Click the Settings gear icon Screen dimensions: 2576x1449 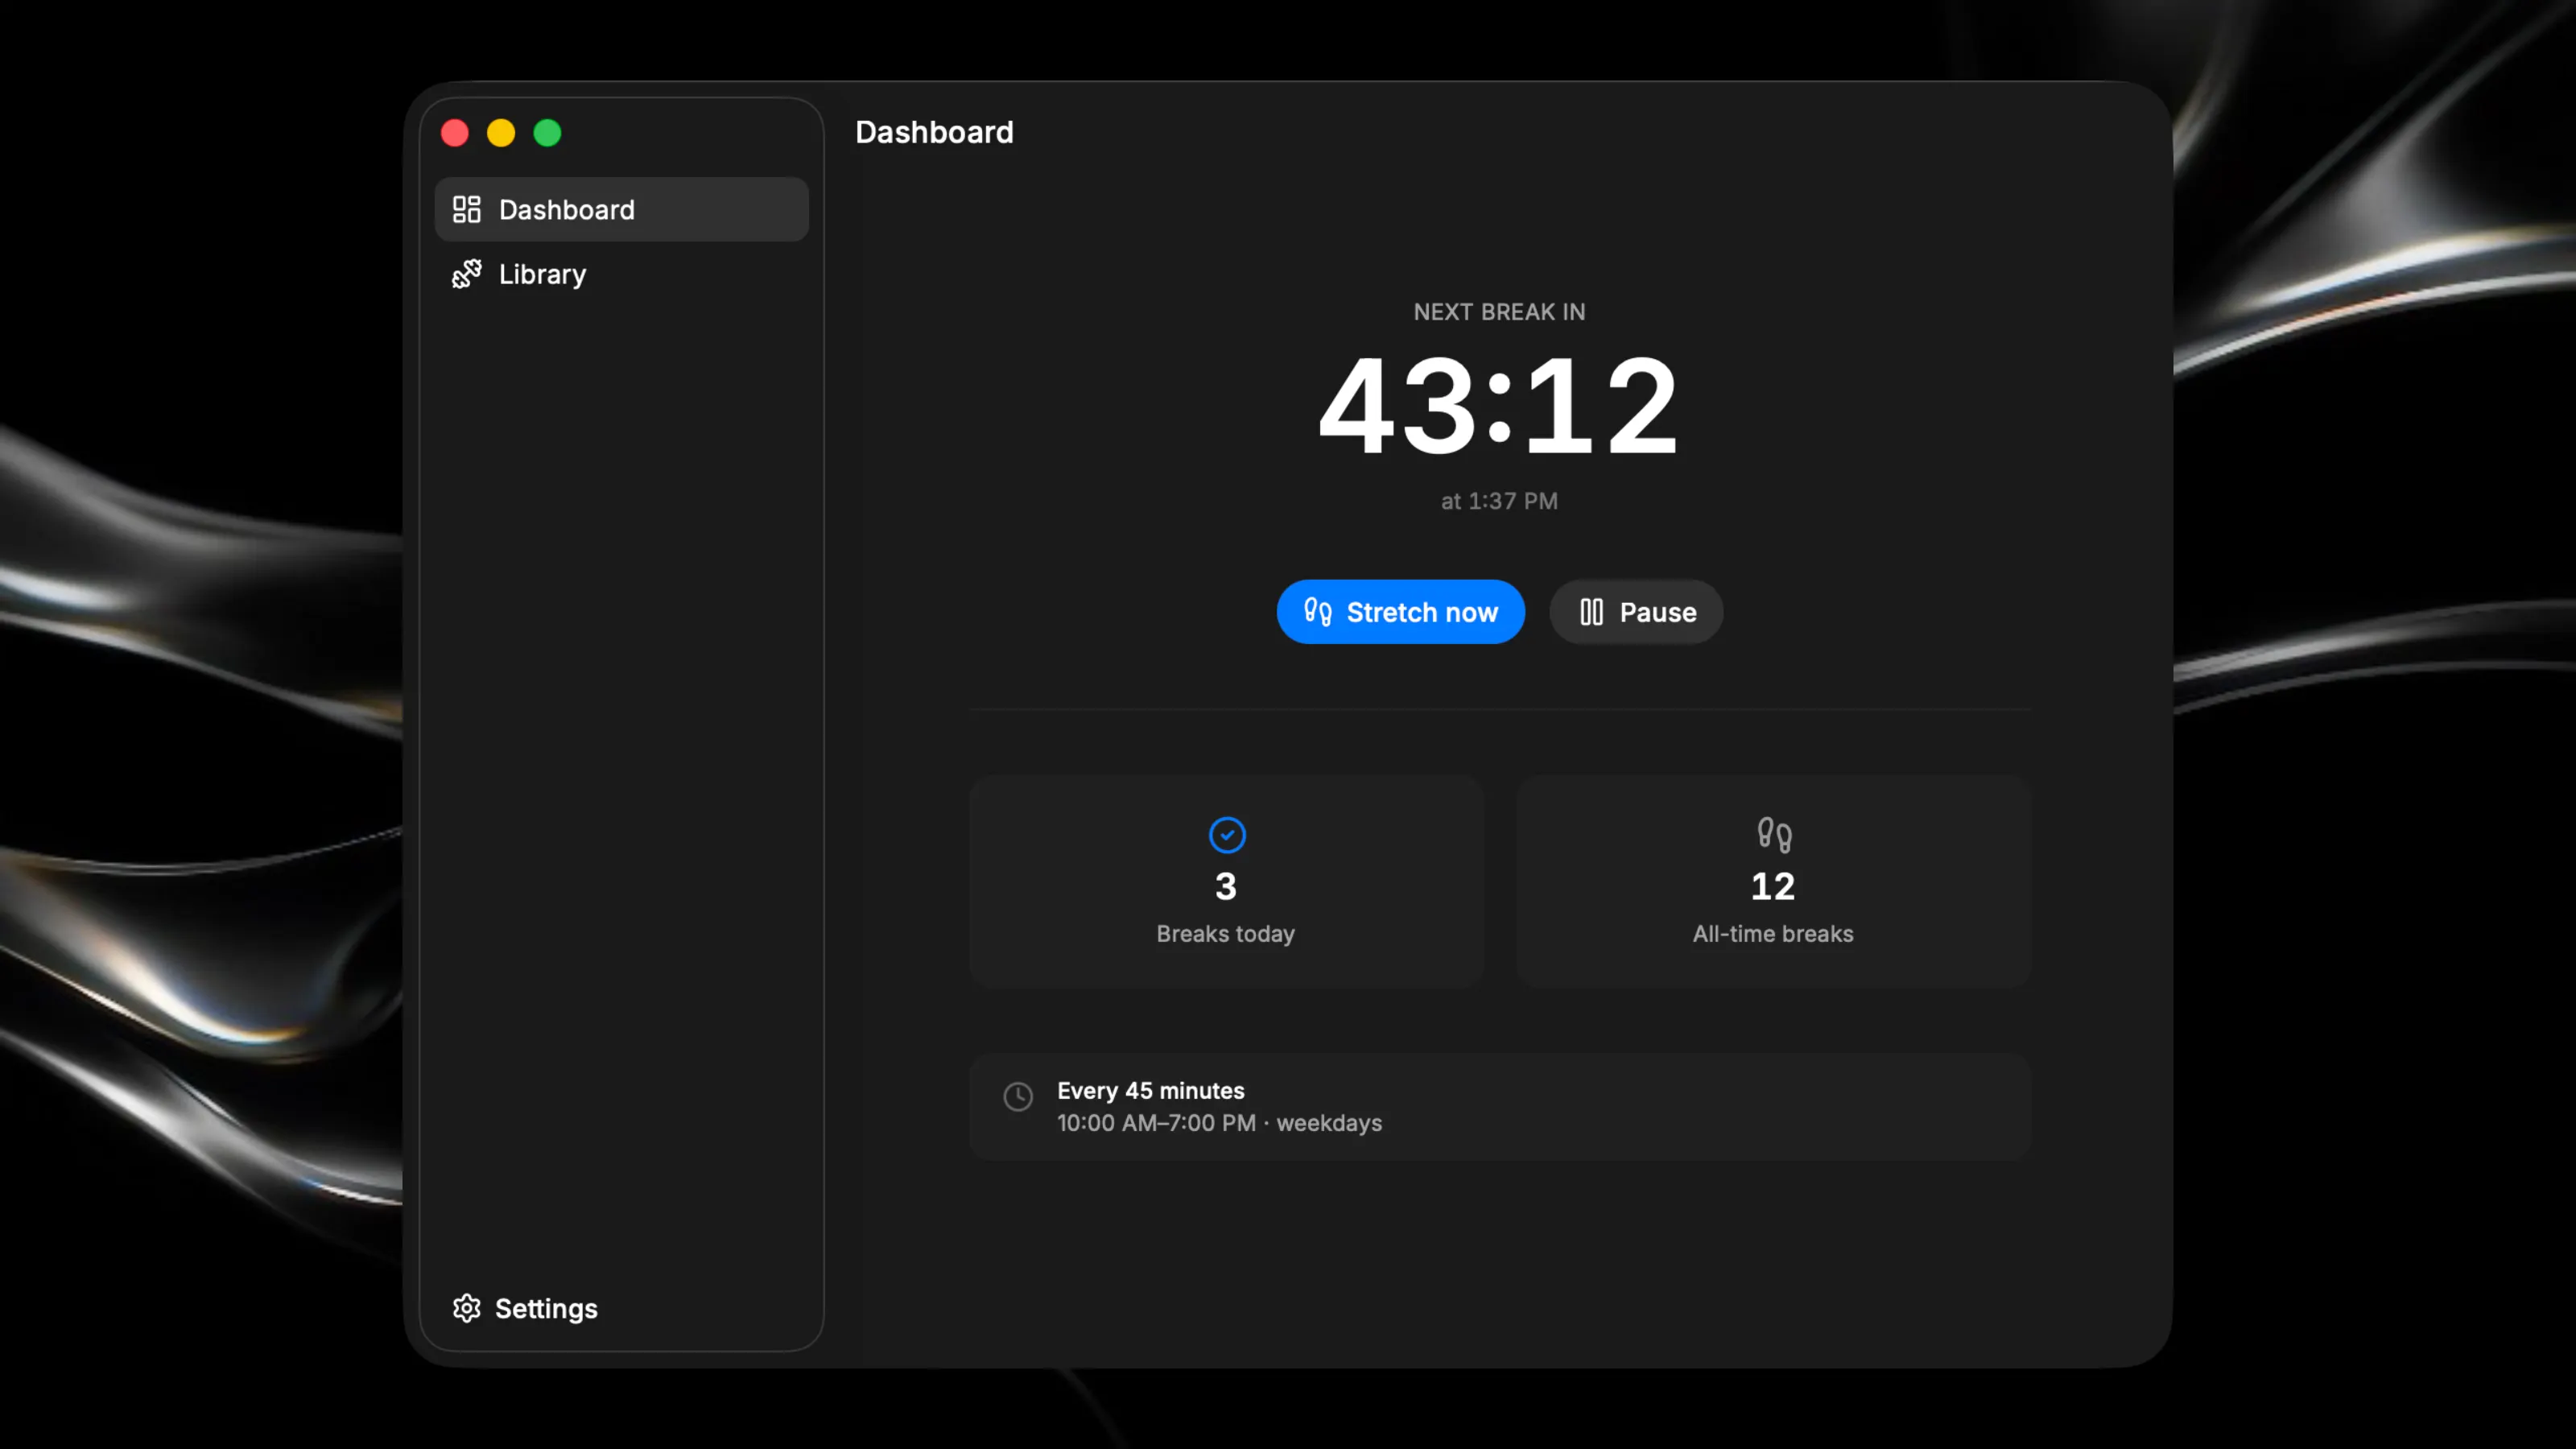pyautogui.click(x=466, y=1308)
